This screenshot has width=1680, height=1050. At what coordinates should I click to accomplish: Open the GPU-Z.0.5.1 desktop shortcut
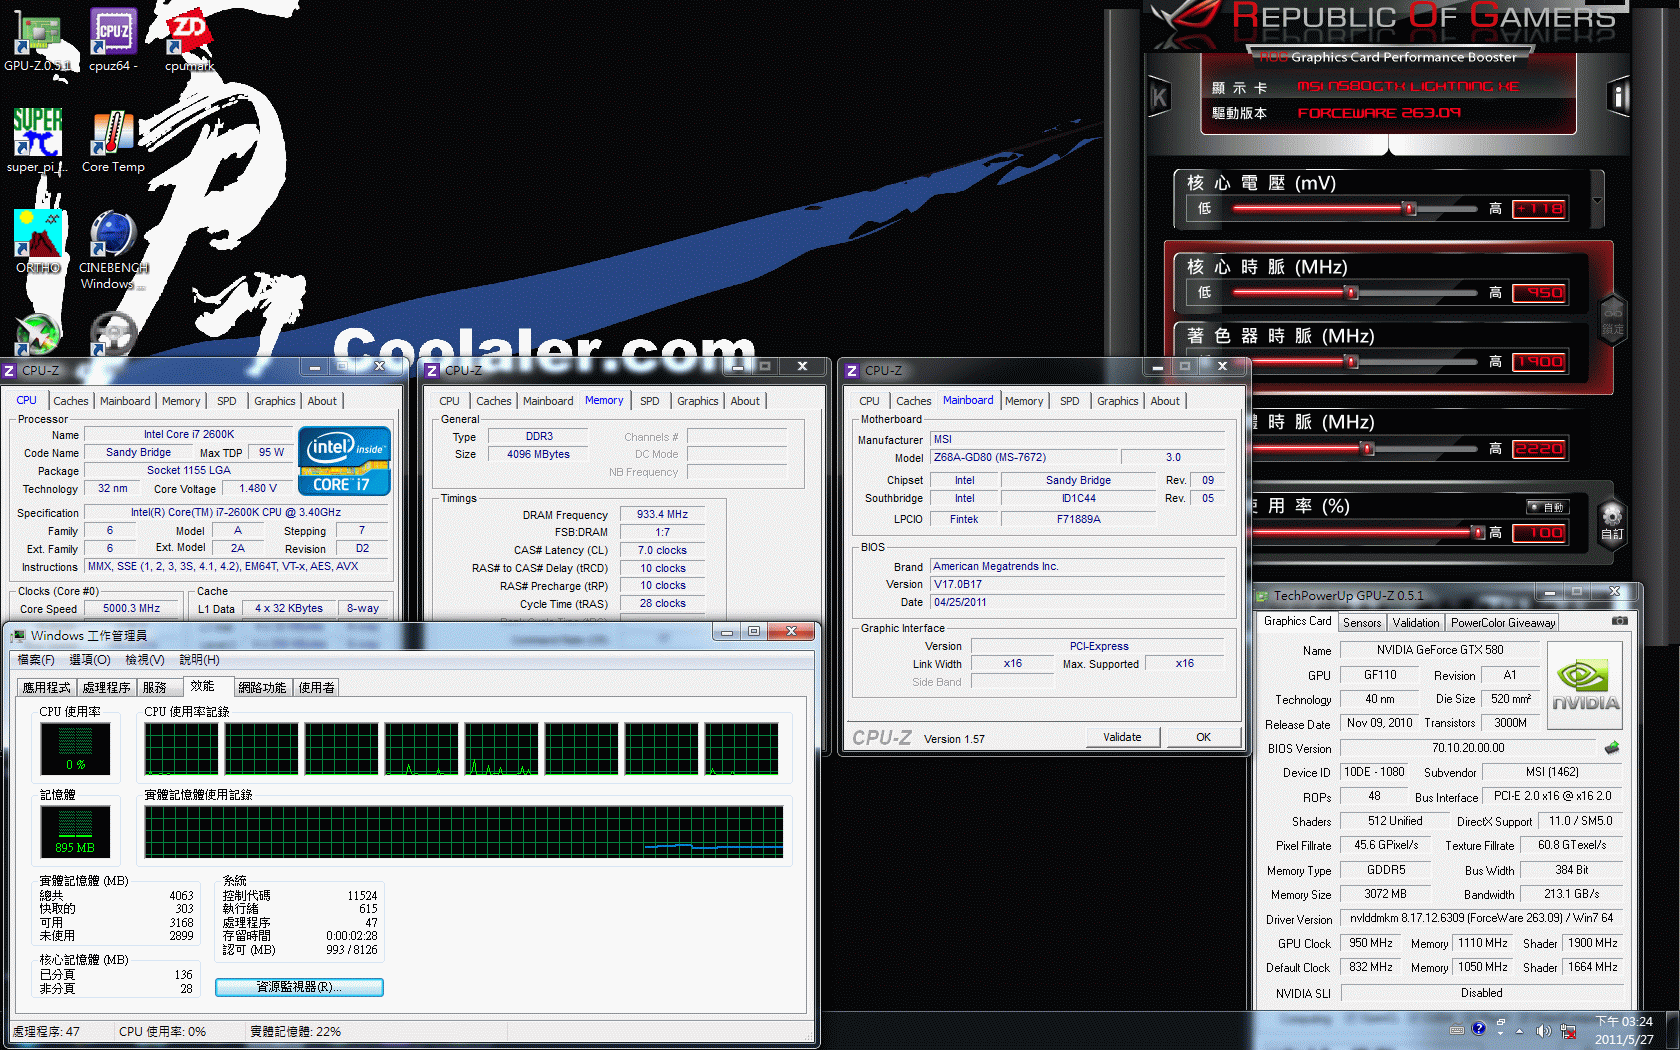[37, 40]
